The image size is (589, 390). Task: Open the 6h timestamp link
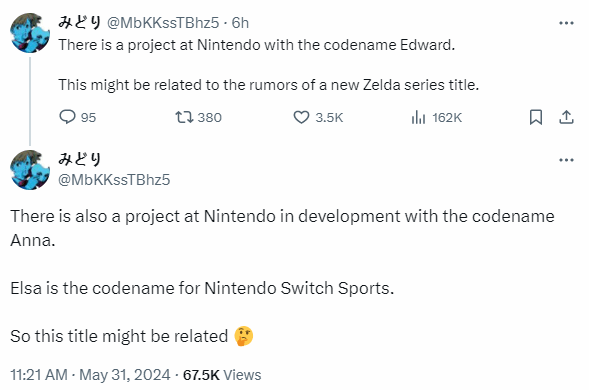(x=240, y=23)
